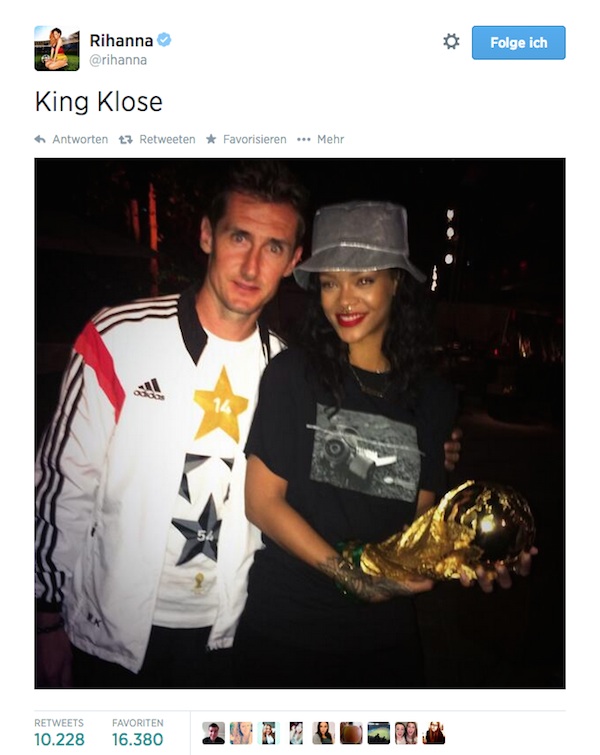Click the star icon for Favorisieren
This screenshot has height=755, width=600.
pos(211,139)
